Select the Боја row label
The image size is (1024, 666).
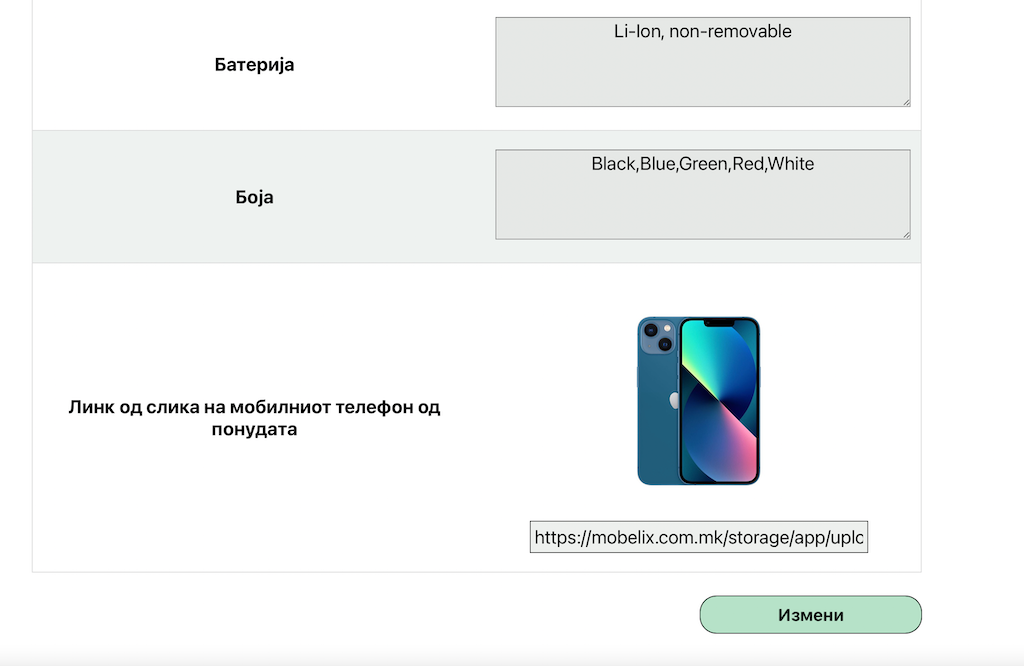254,197
